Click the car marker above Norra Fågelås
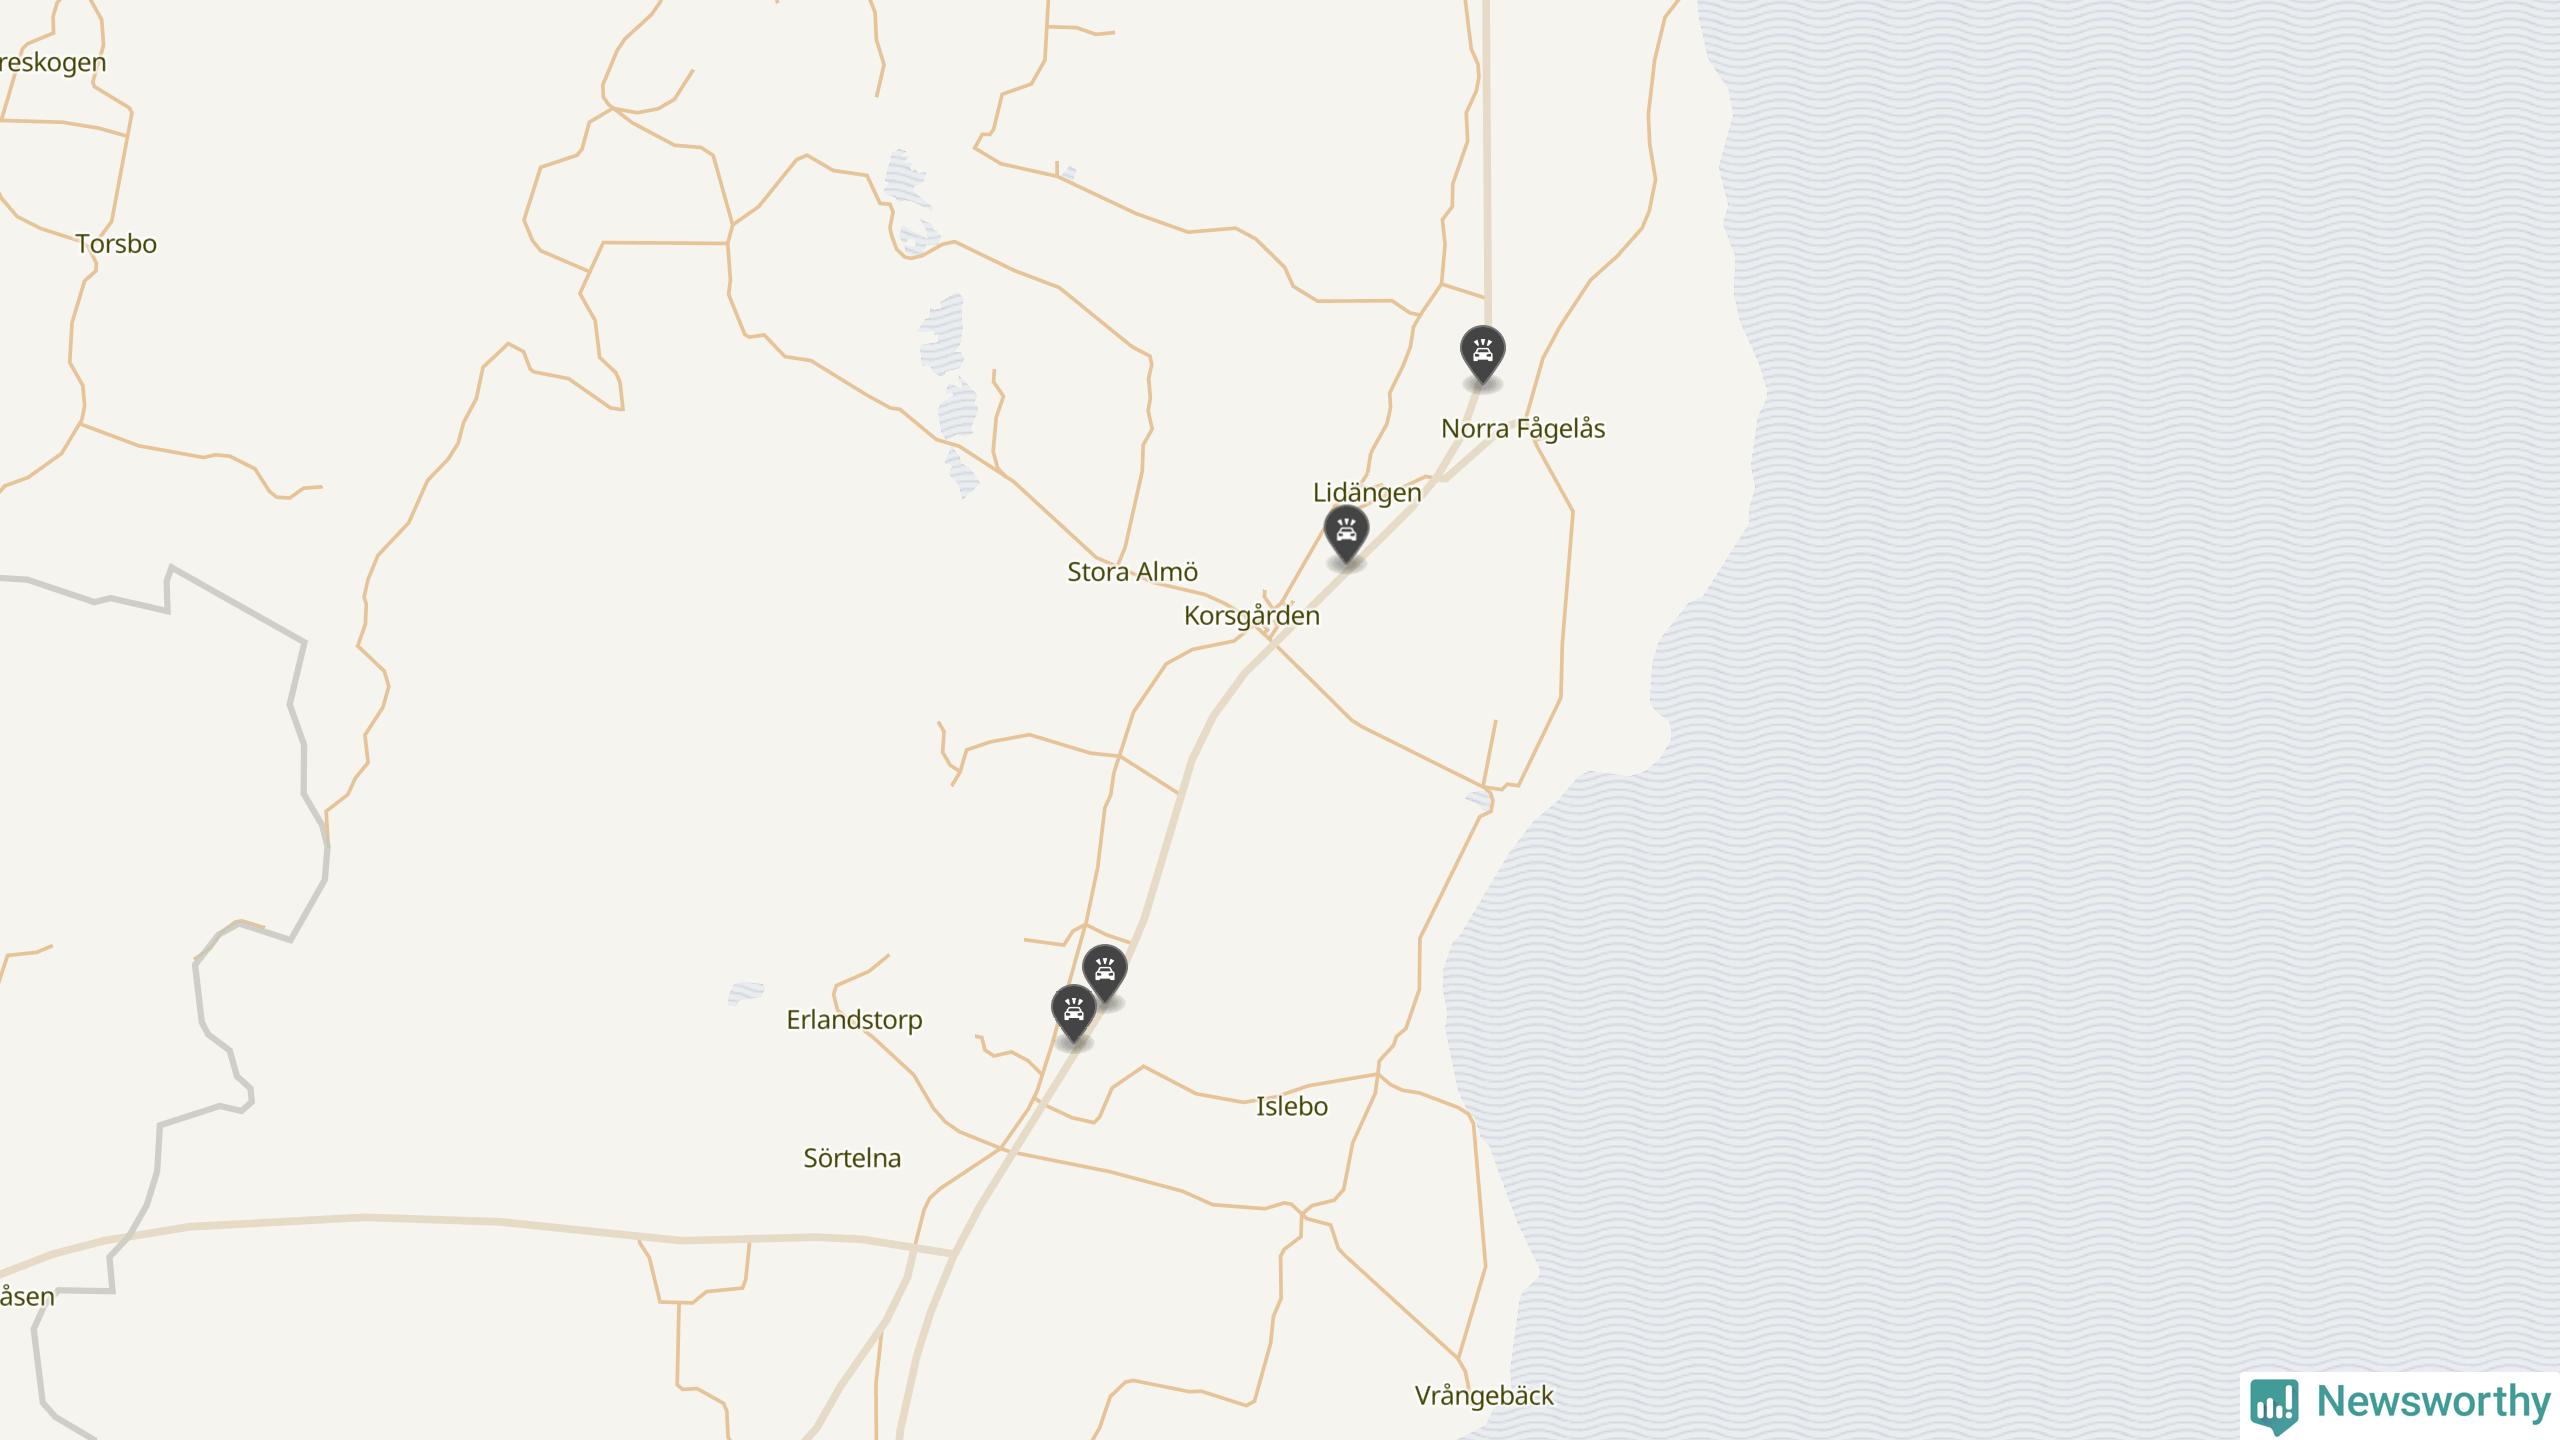The width and height of the screenshot is (2560, 1440). click(x=1482, y=355)
